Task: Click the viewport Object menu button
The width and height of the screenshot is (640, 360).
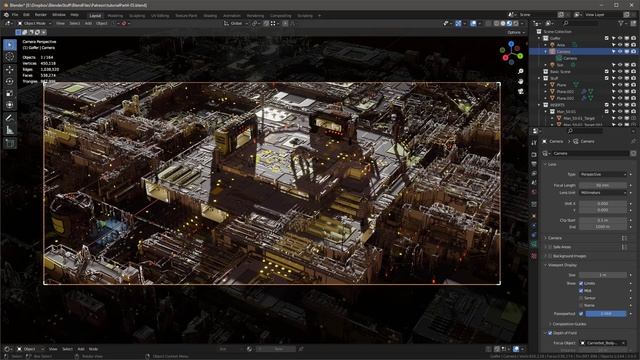Action: click(x=101, y=23)
